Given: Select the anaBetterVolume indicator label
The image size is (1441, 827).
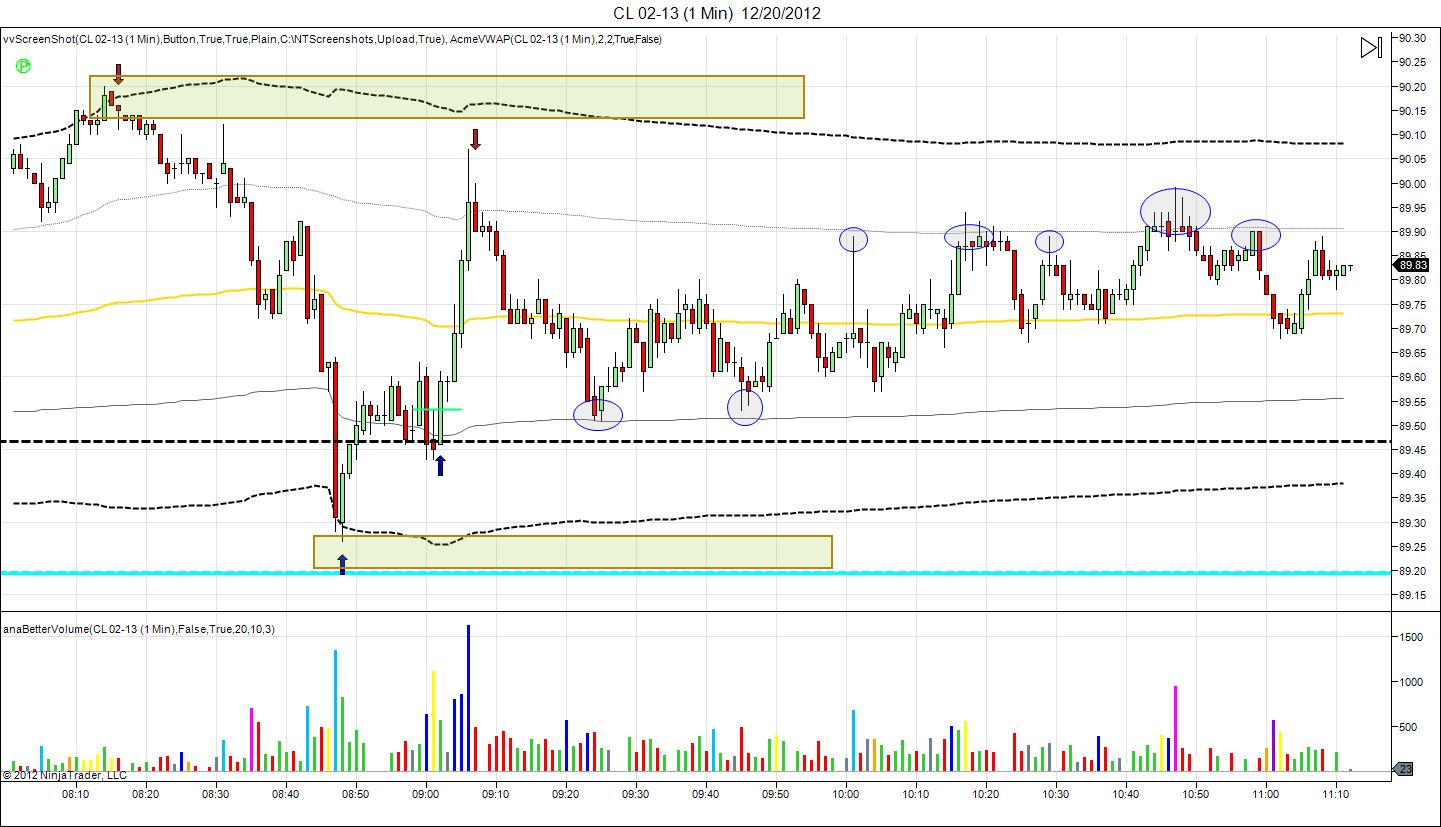Looking at the screenshot, I should tap(139, 629).
